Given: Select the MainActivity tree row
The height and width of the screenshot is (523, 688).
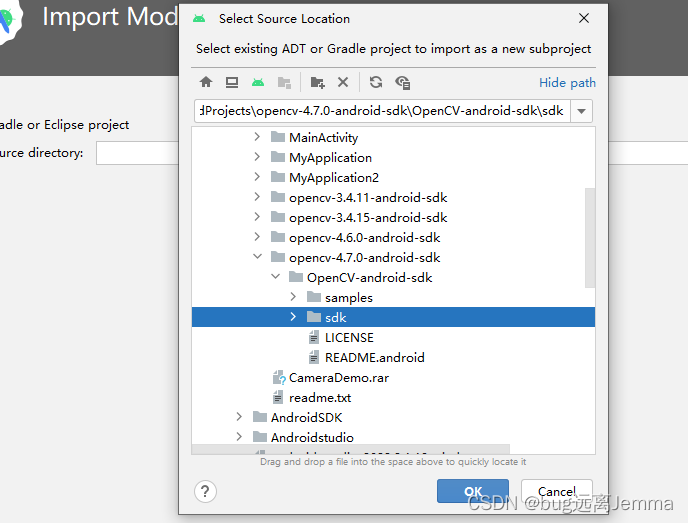Looking at the screenshot, I should [393, 137].
